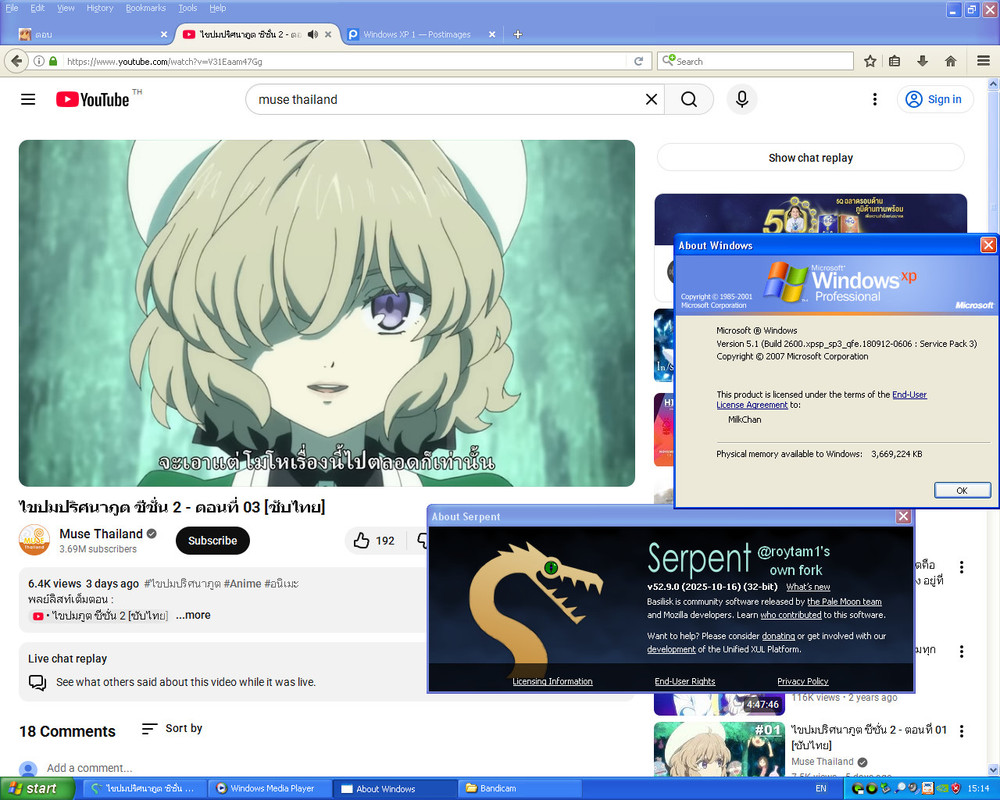The height and width of the screenshot is (800, 1000).
Task: Open options for the #01 episode video
Action: tap(961, 731)
